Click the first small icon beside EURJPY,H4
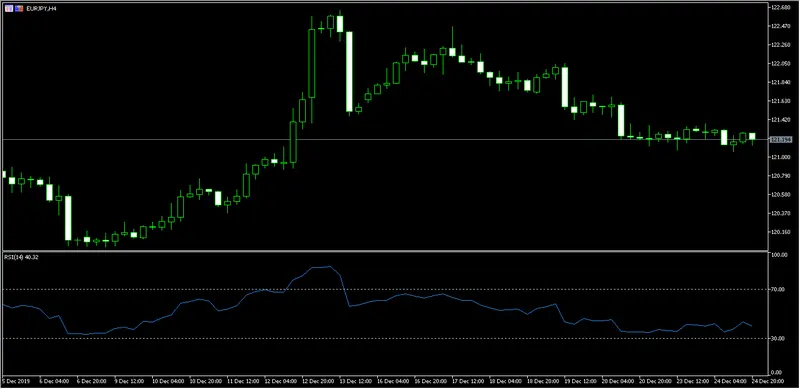Screen dimensions: 800x389 (9, 8)
